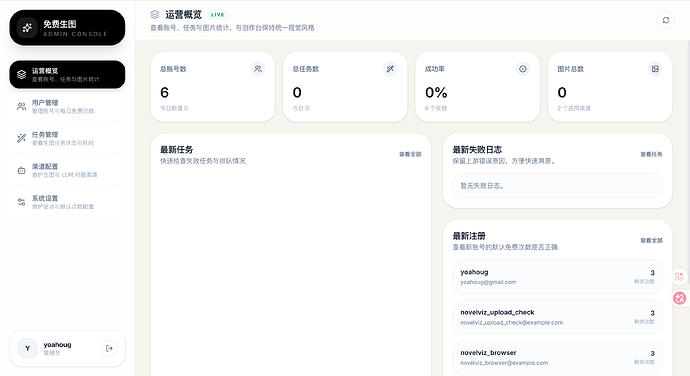Click the 0 个失败 text
Viewport: 690px width, 376px height.
(436, 108)
